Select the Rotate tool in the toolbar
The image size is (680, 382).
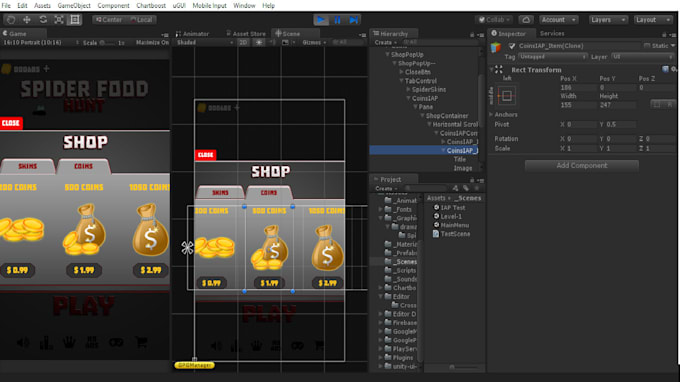tap(42, 20)
